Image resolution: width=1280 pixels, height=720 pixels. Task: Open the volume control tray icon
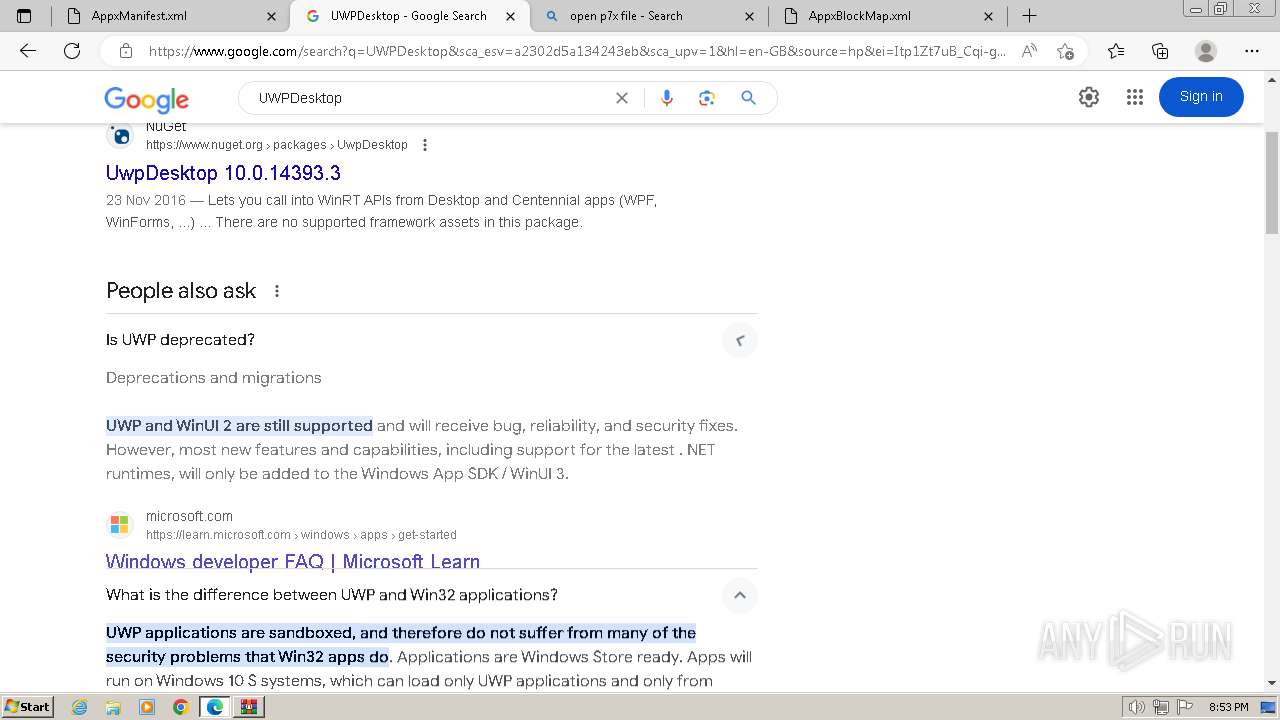click(1137, 707)
